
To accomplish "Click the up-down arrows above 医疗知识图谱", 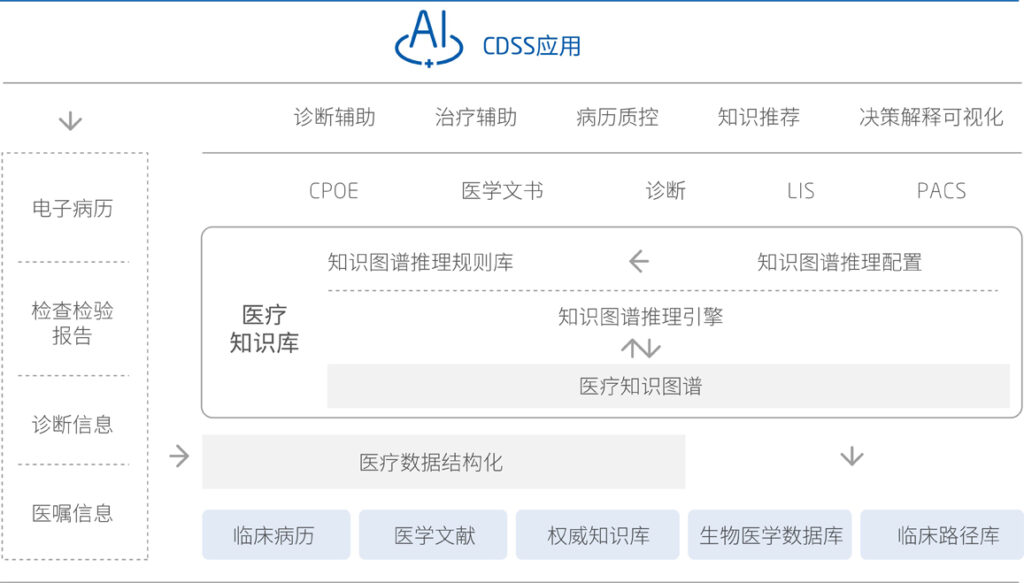I will (x=640, y=348).
